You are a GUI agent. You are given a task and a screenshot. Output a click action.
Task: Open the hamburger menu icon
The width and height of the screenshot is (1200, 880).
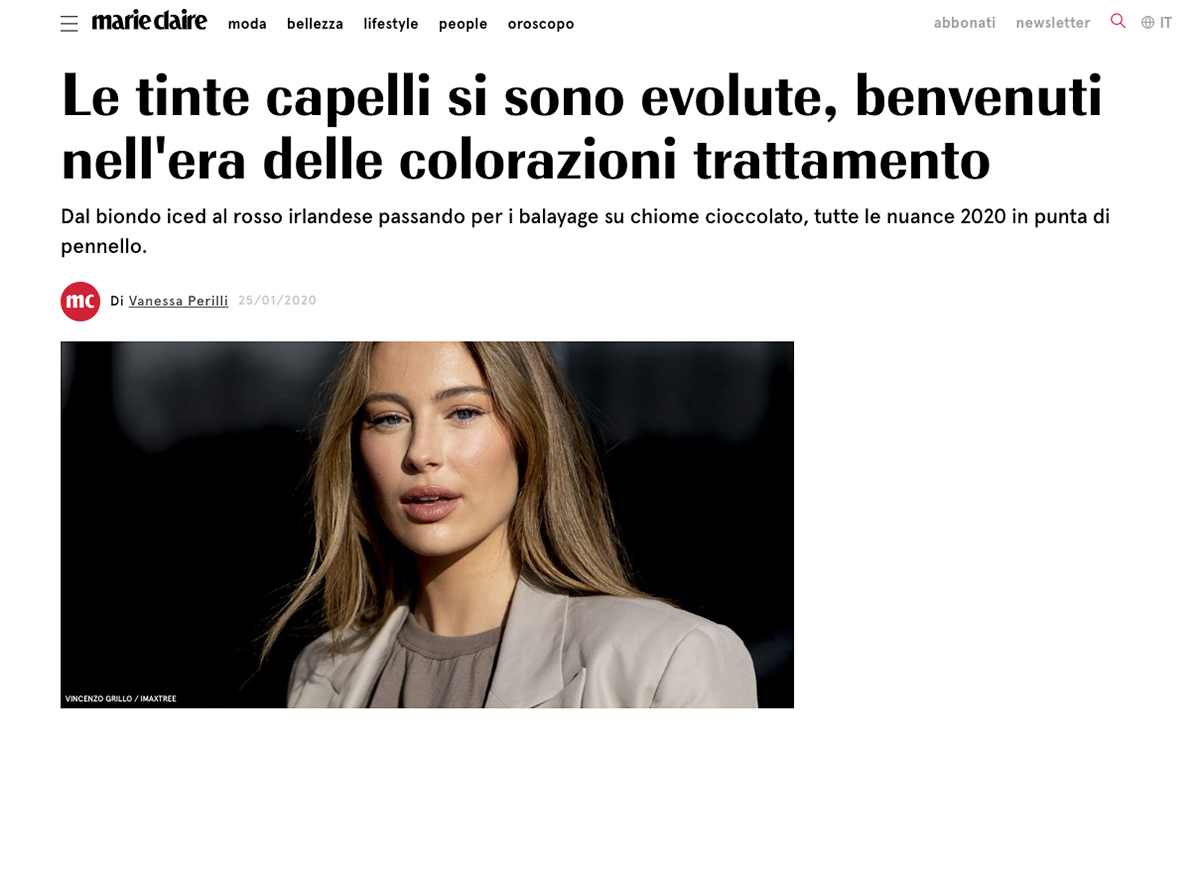[69, 24]
